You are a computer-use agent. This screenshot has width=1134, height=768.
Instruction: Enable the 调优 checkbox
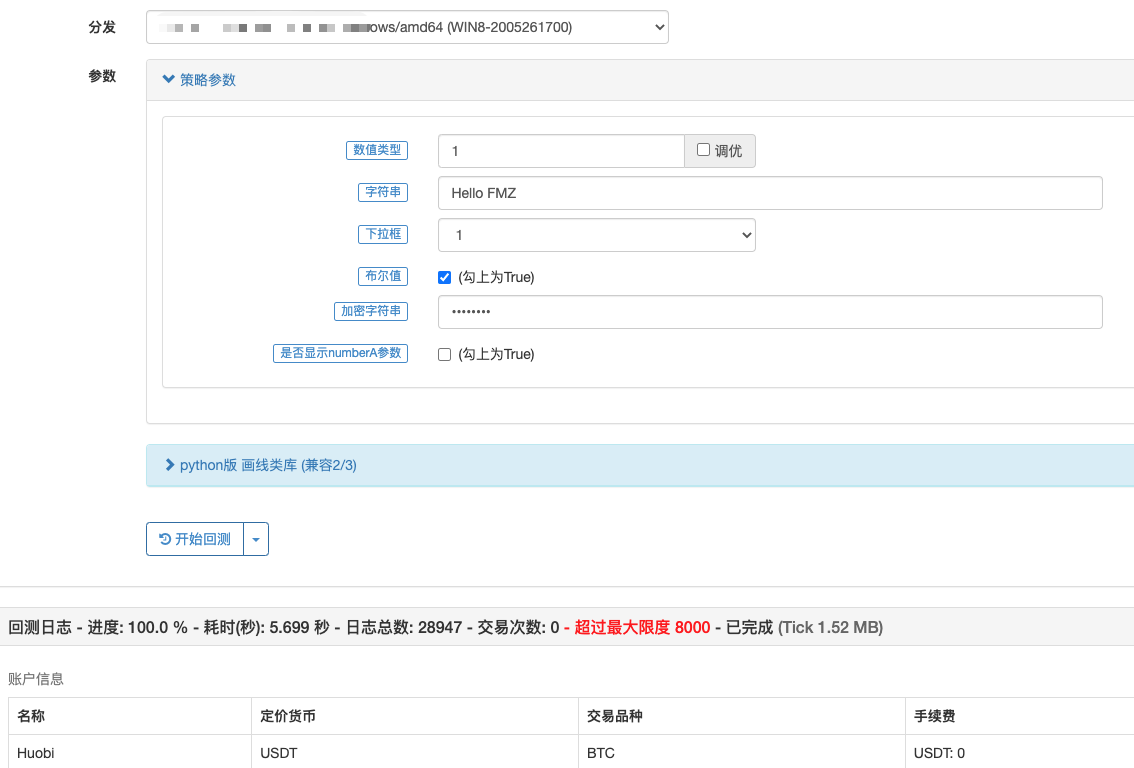703,150
